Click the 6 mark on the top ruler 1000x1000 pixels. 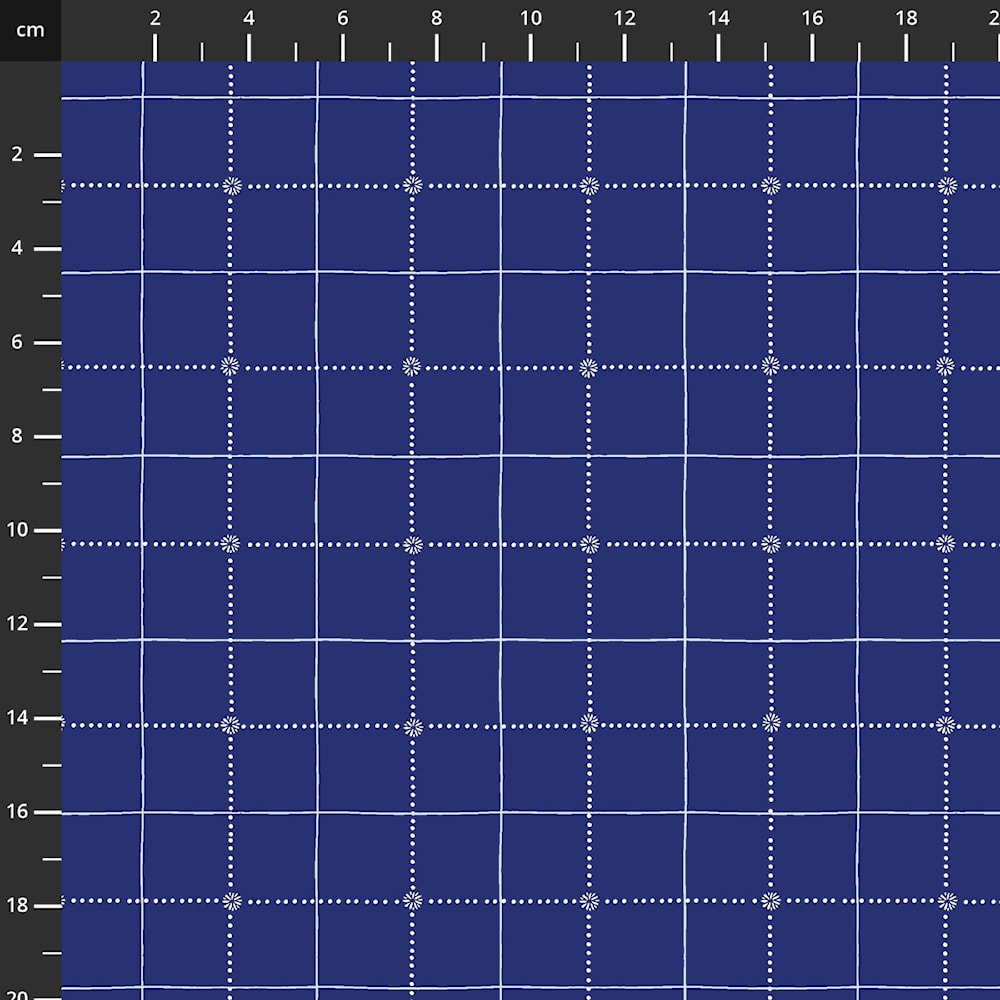point(343,19)
